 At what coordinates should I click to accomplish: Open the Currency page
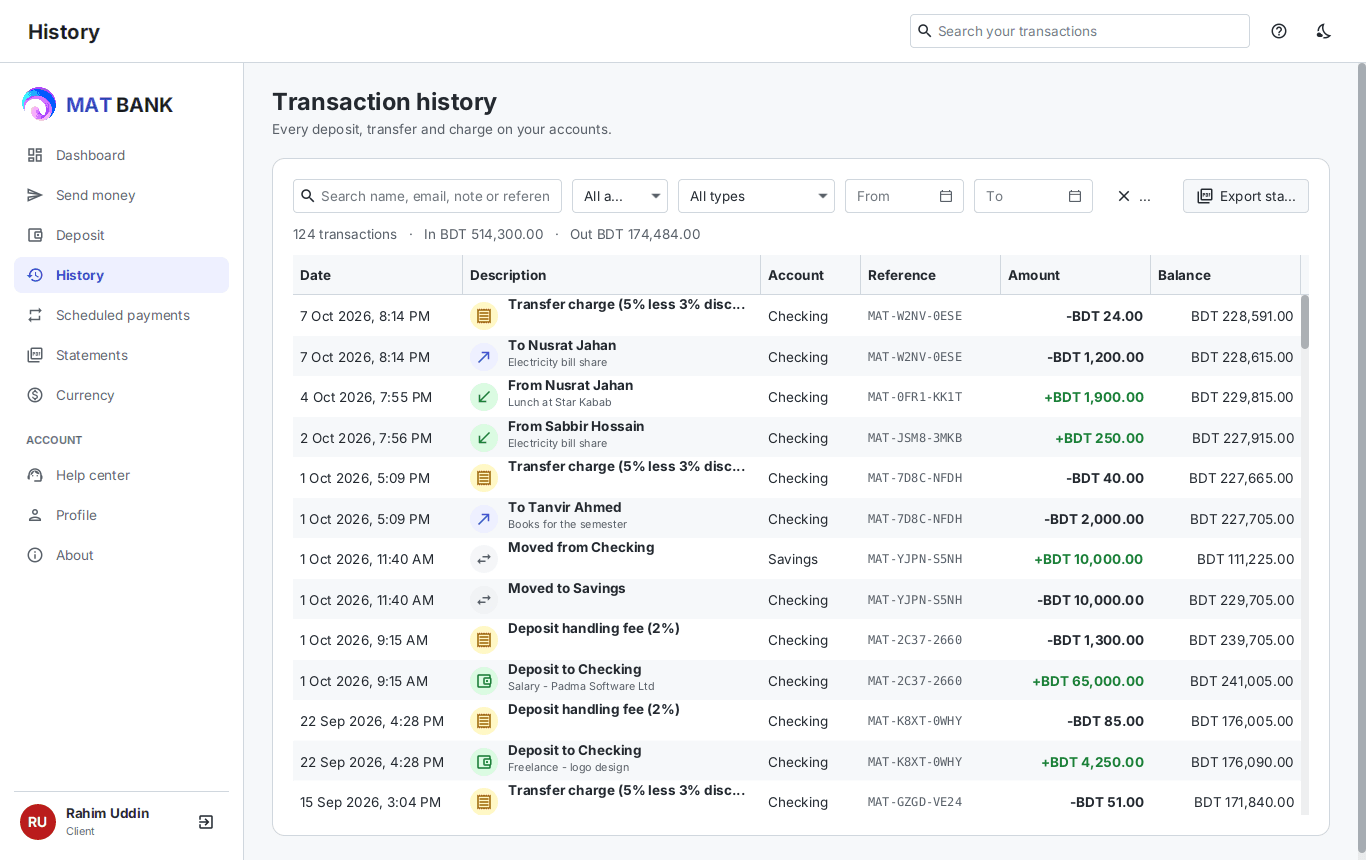121,395
